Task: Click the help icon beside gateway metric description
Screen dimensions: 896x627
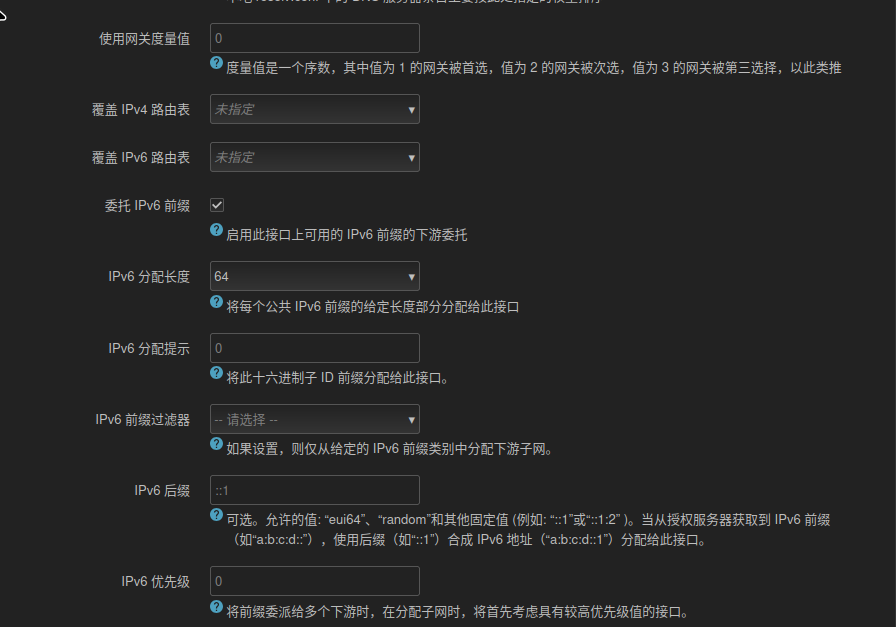Action: click(x=216, y=62)
